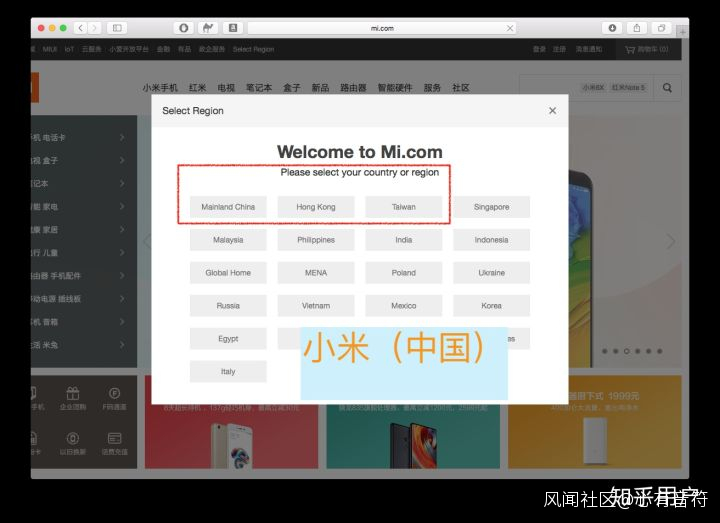Stop loading with address bar X

point(510,28)
